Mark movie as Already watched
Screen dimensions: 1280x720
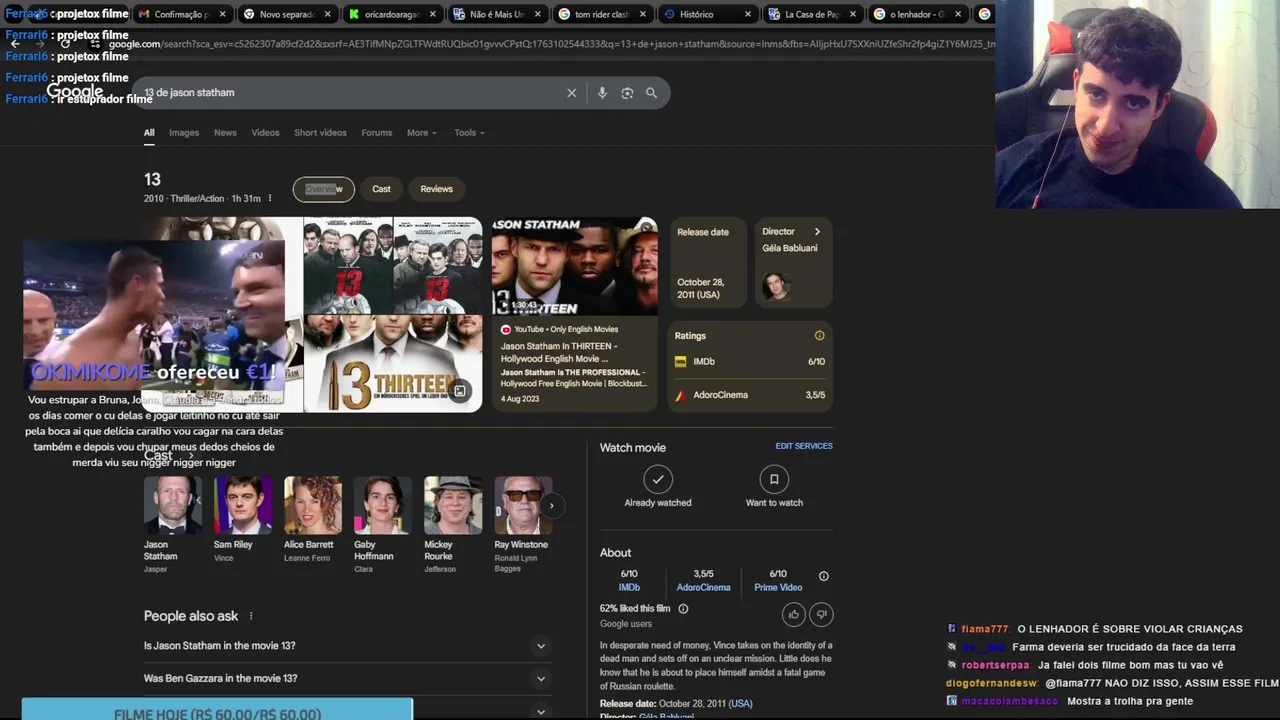pyautogui.click(x=658, y=480)
